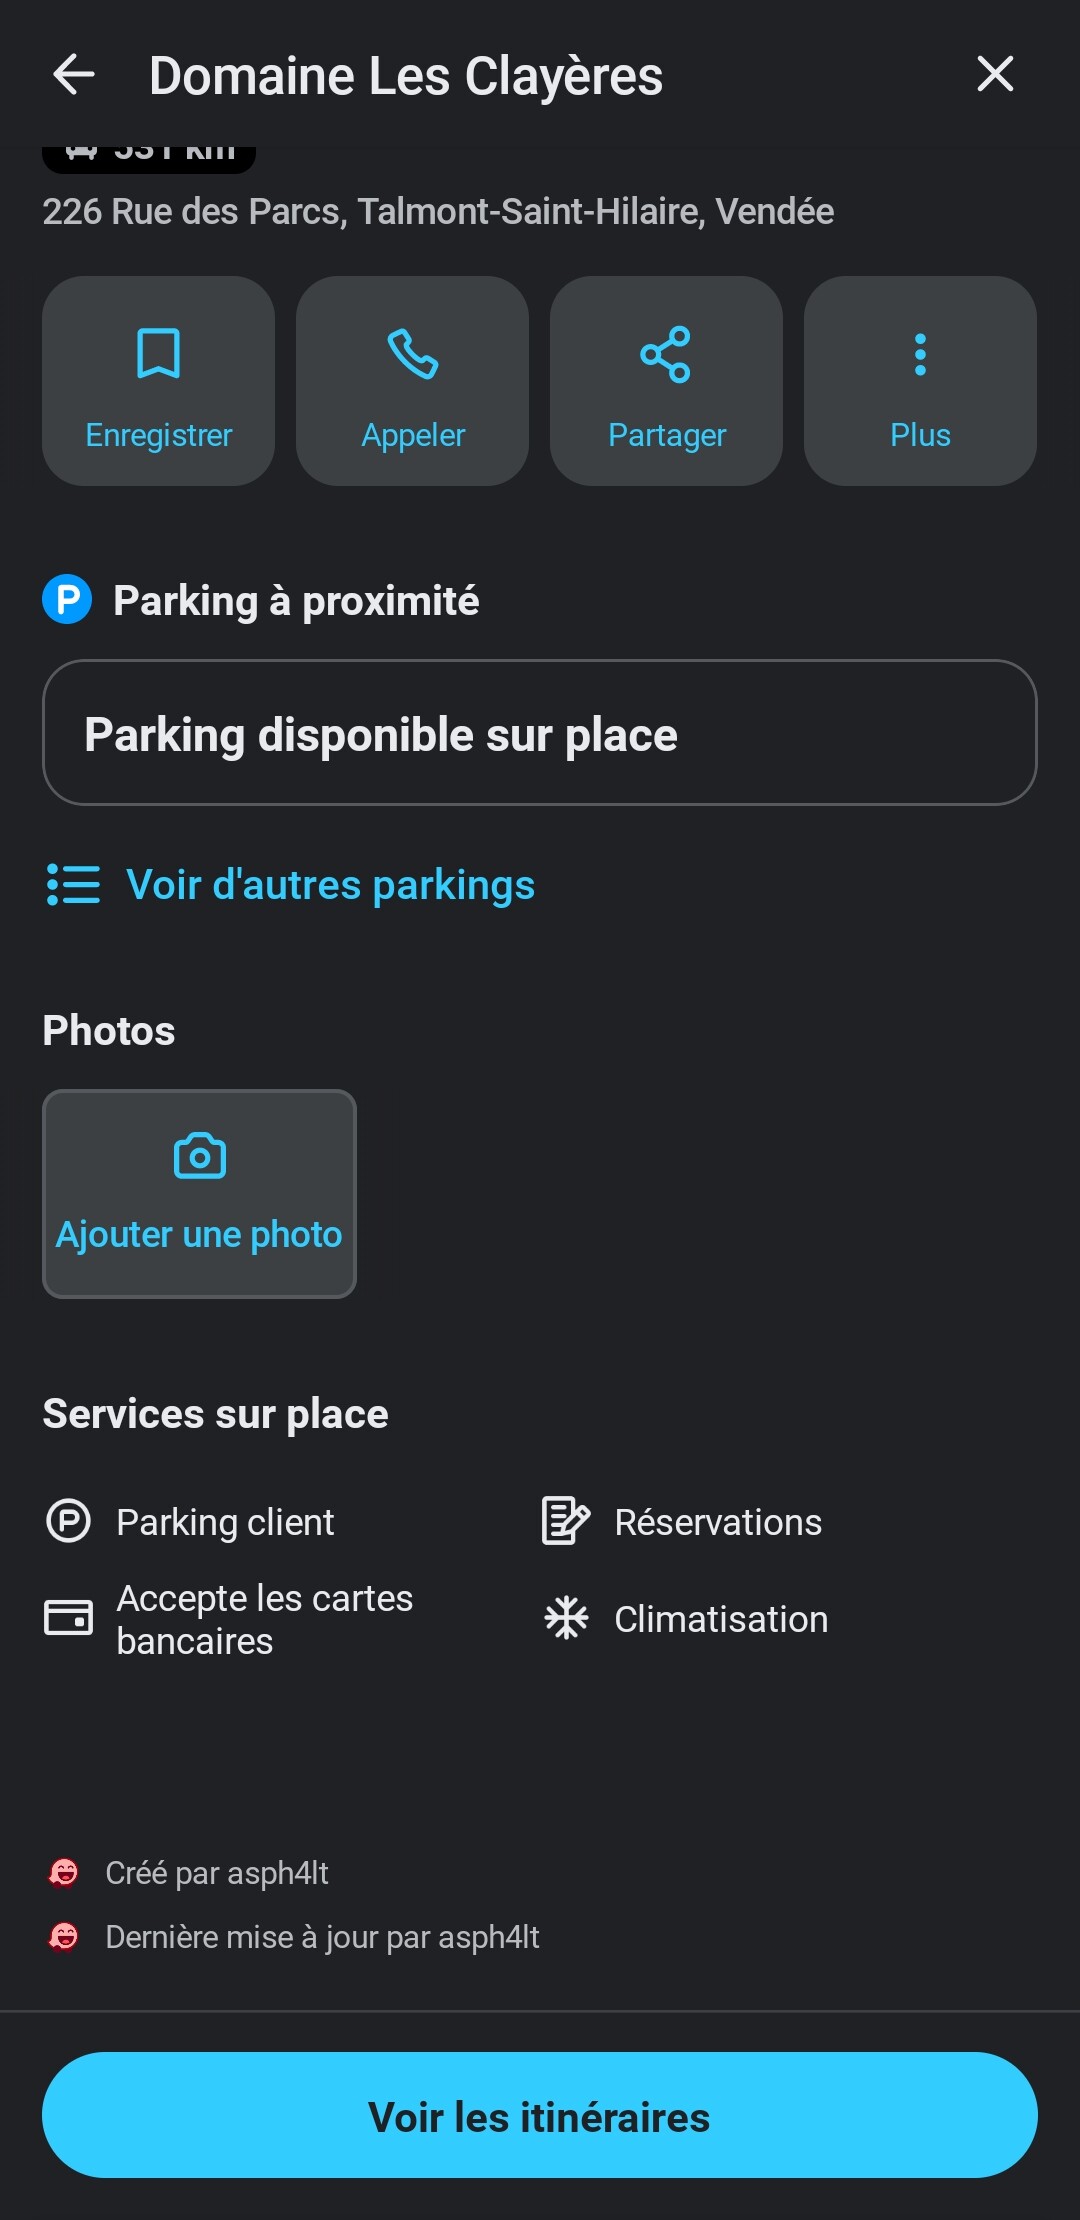Tap the Enregistrer bookmark icon

click(158, 354)
